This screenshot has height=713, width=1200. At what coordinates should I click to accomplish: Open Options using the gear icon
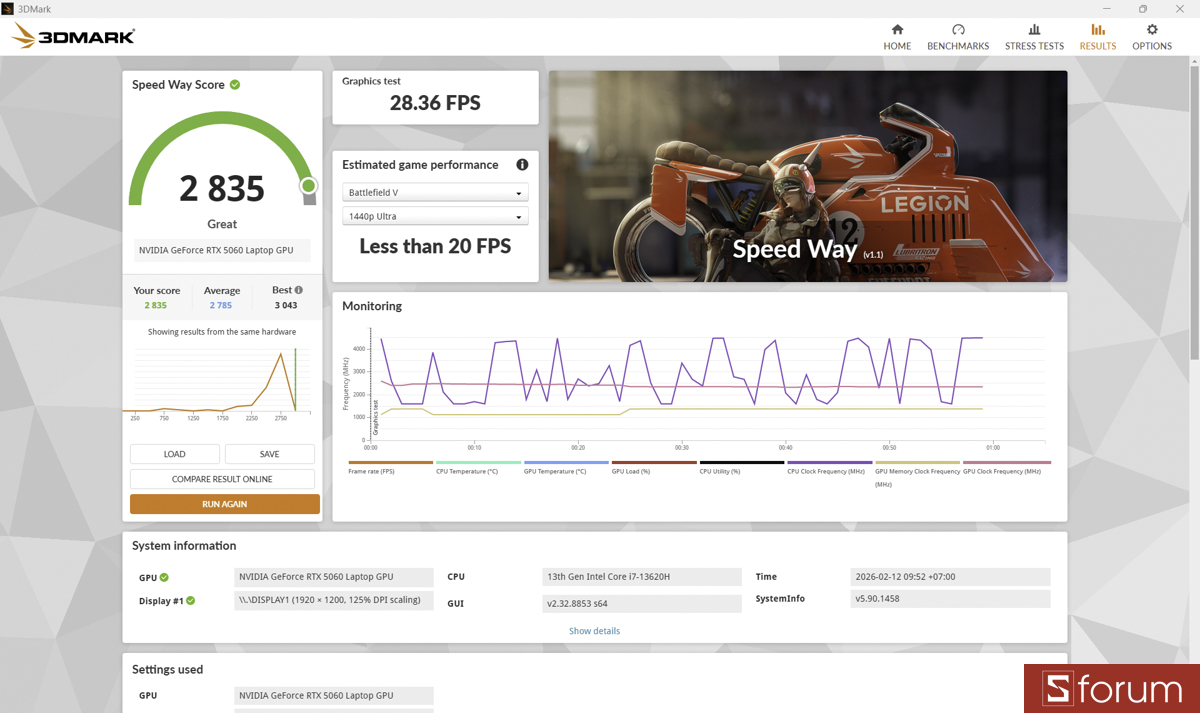(x=1151, y=37)
